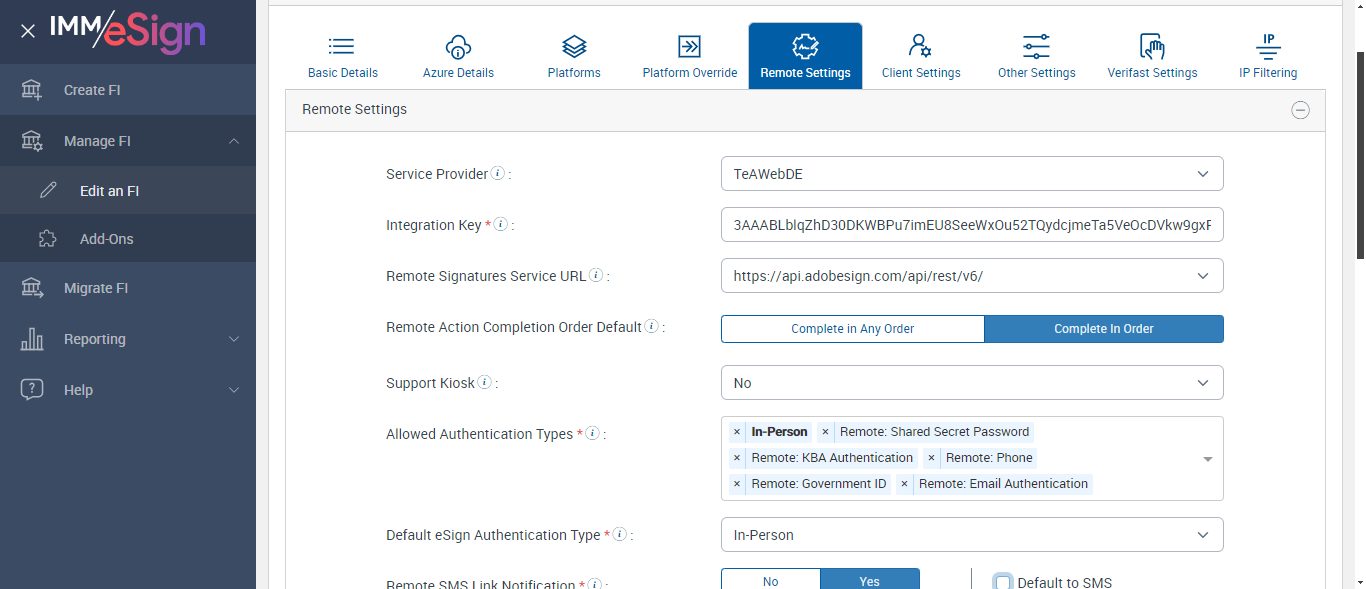This screenshot has height=589, width=1366.
Task: Click the Create FI bank icon
Action: pyautogui.click(x=32, y=90)
